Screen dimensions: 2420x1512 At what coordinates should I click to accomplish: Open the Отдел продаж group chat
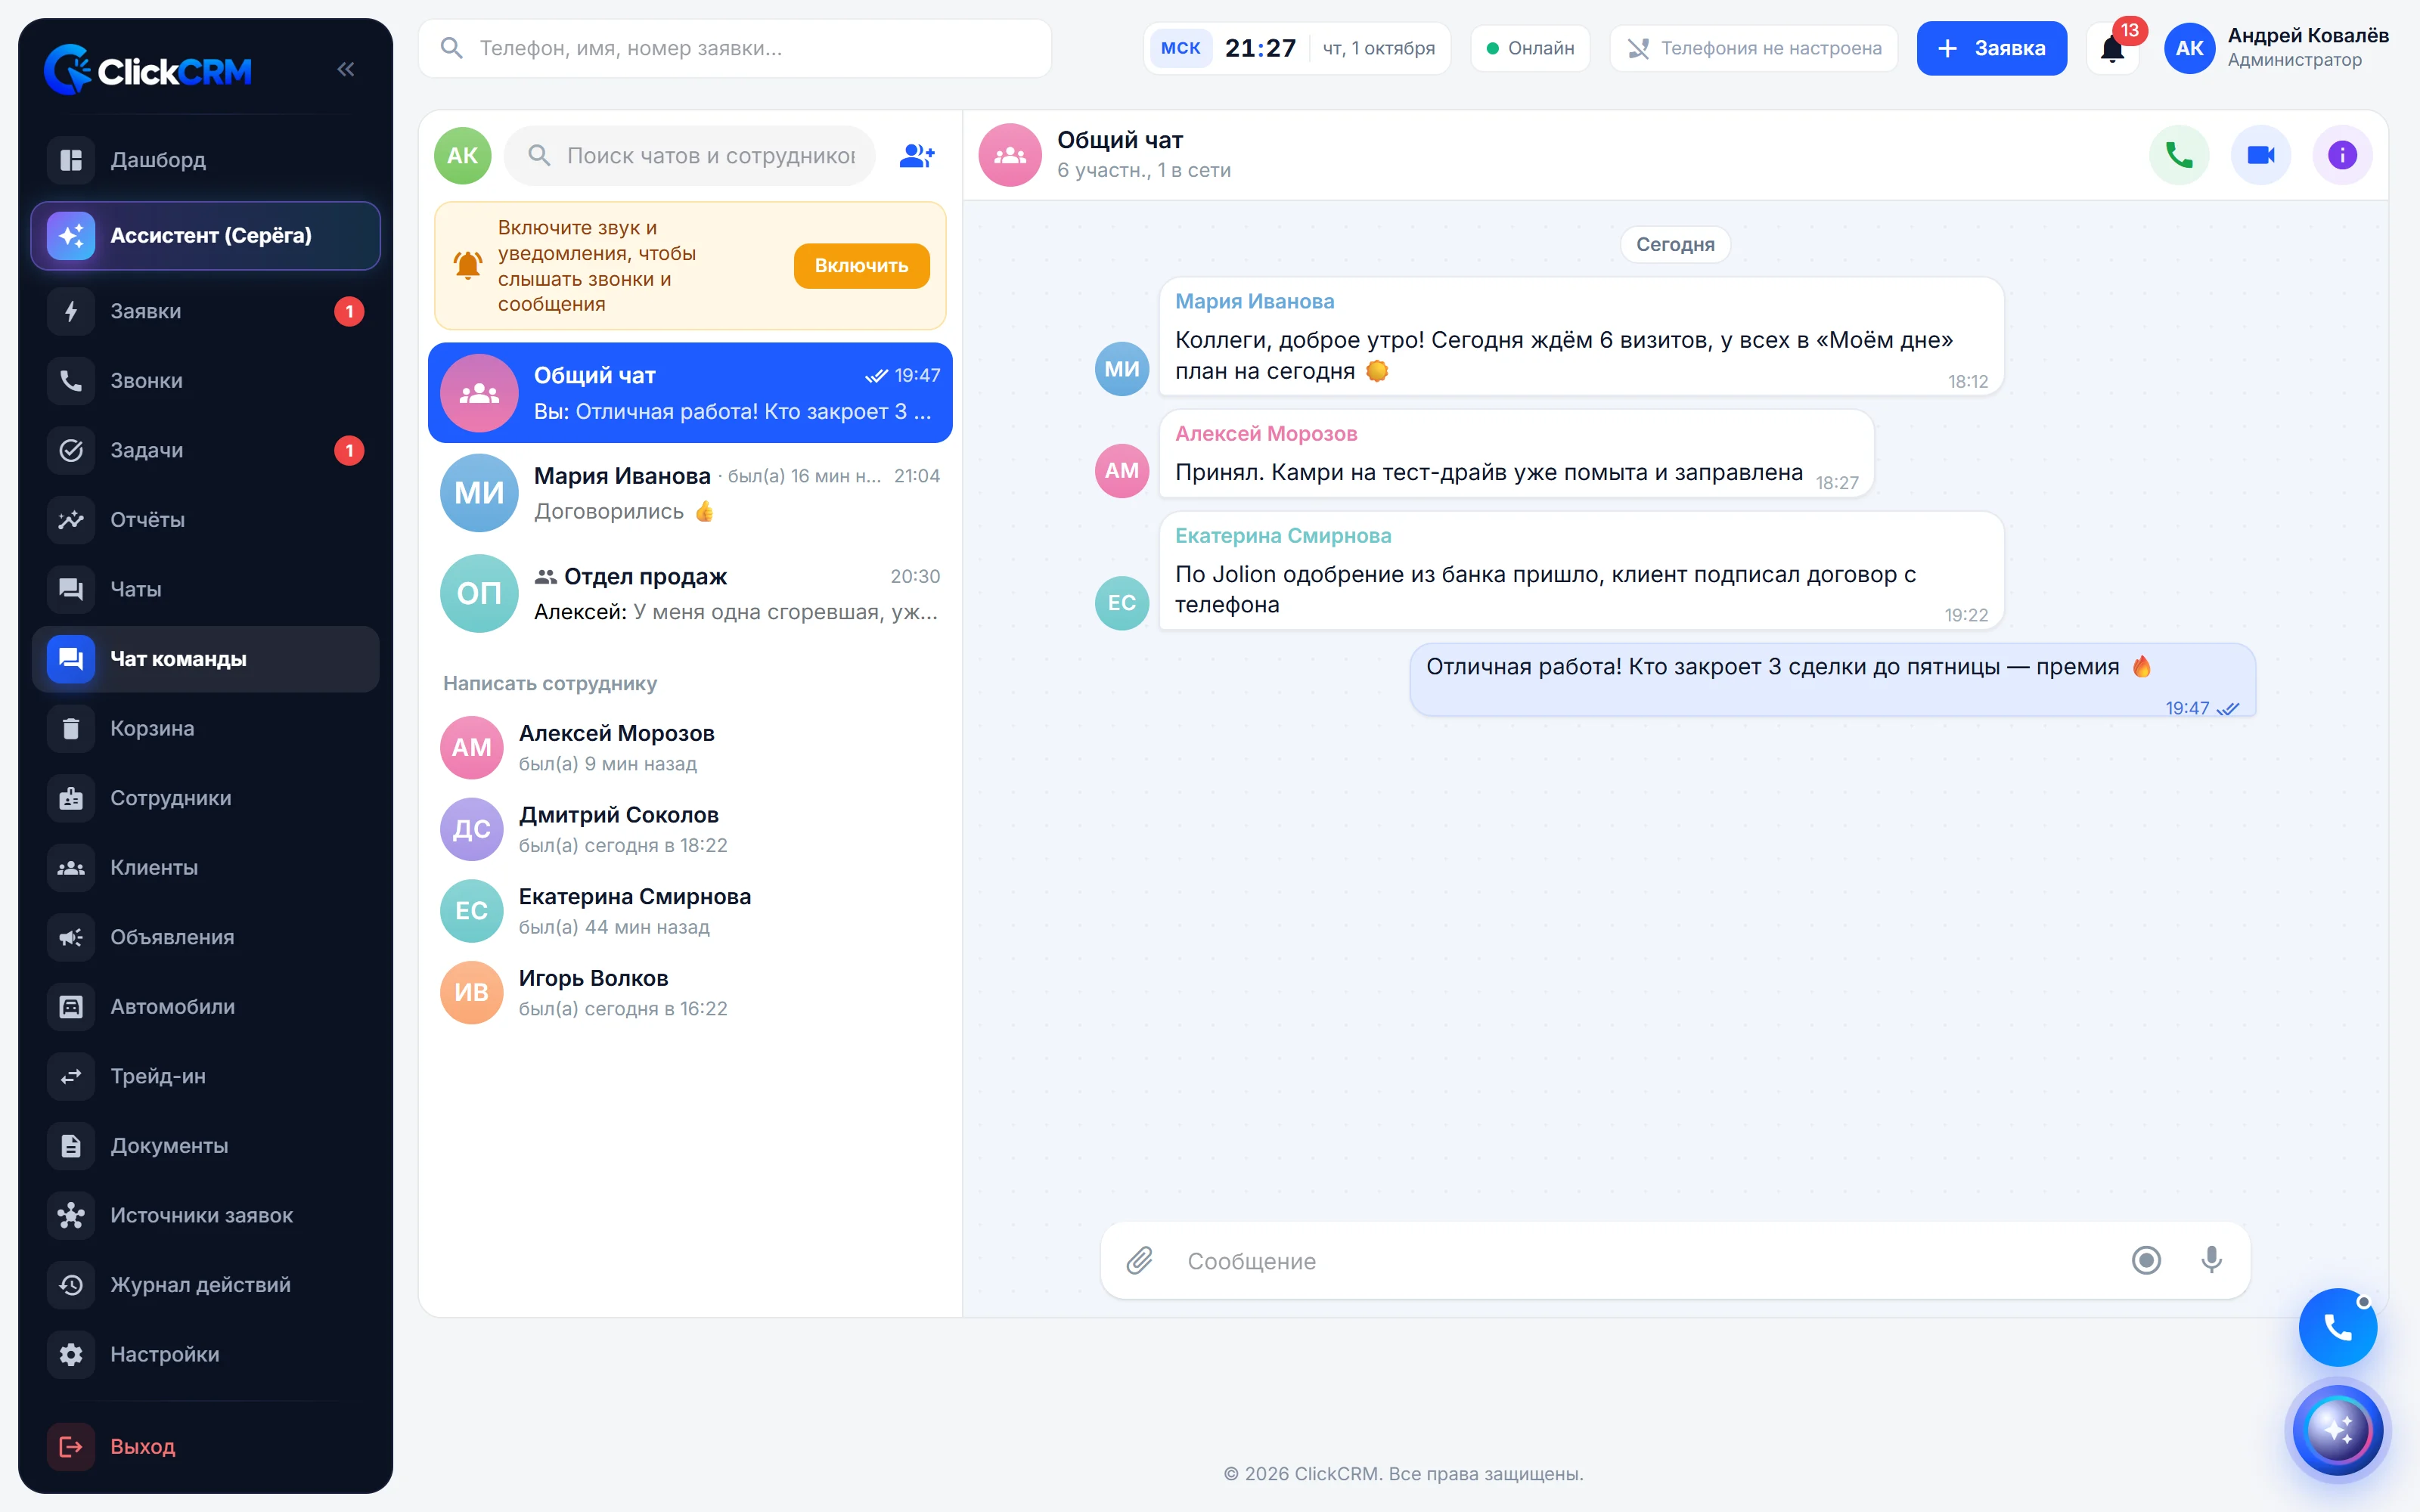point(690,594)
